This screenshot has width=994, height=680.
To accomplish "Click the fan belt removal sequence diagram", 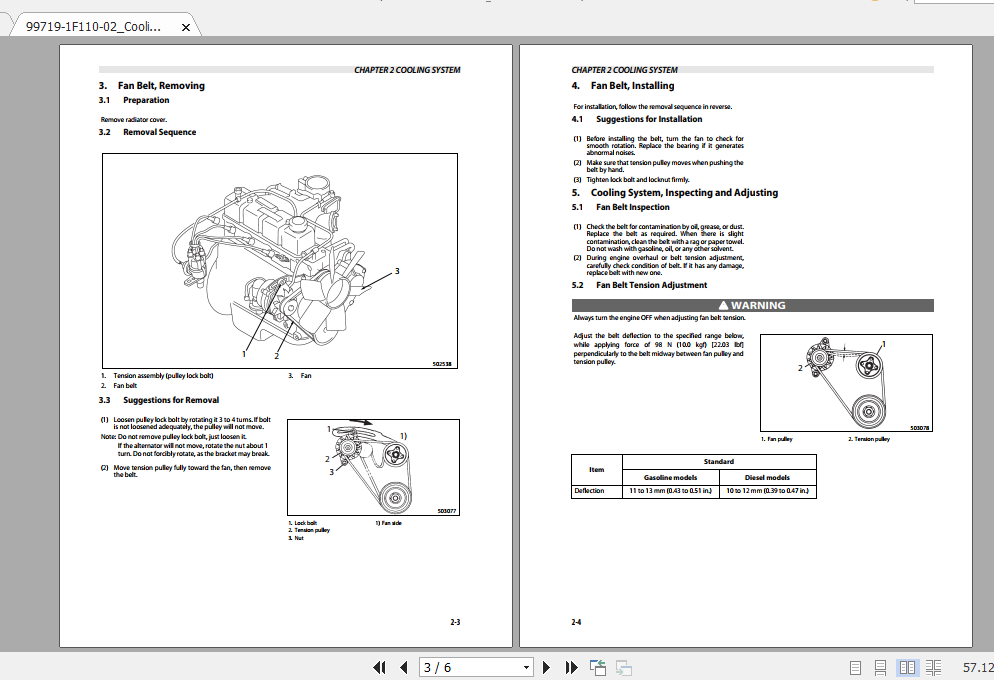I will point(278,261).
